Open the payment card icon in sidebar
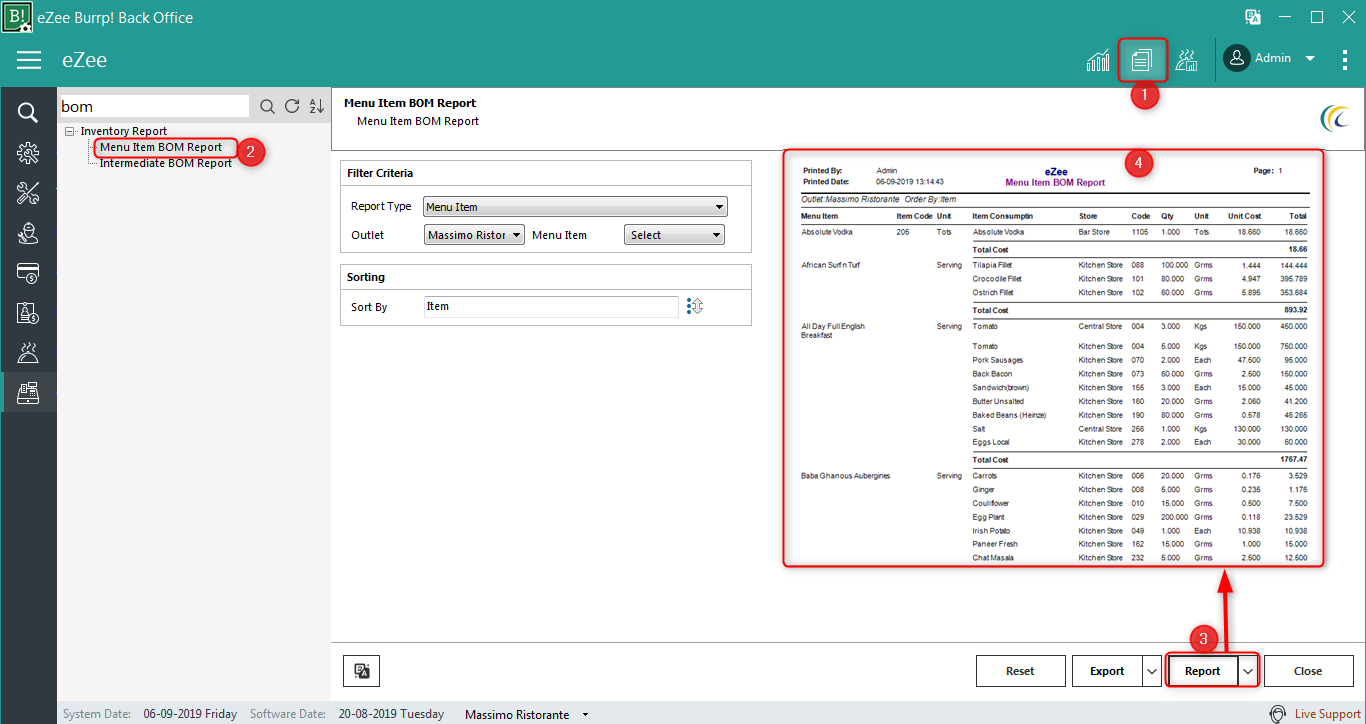 coord(28,272)
